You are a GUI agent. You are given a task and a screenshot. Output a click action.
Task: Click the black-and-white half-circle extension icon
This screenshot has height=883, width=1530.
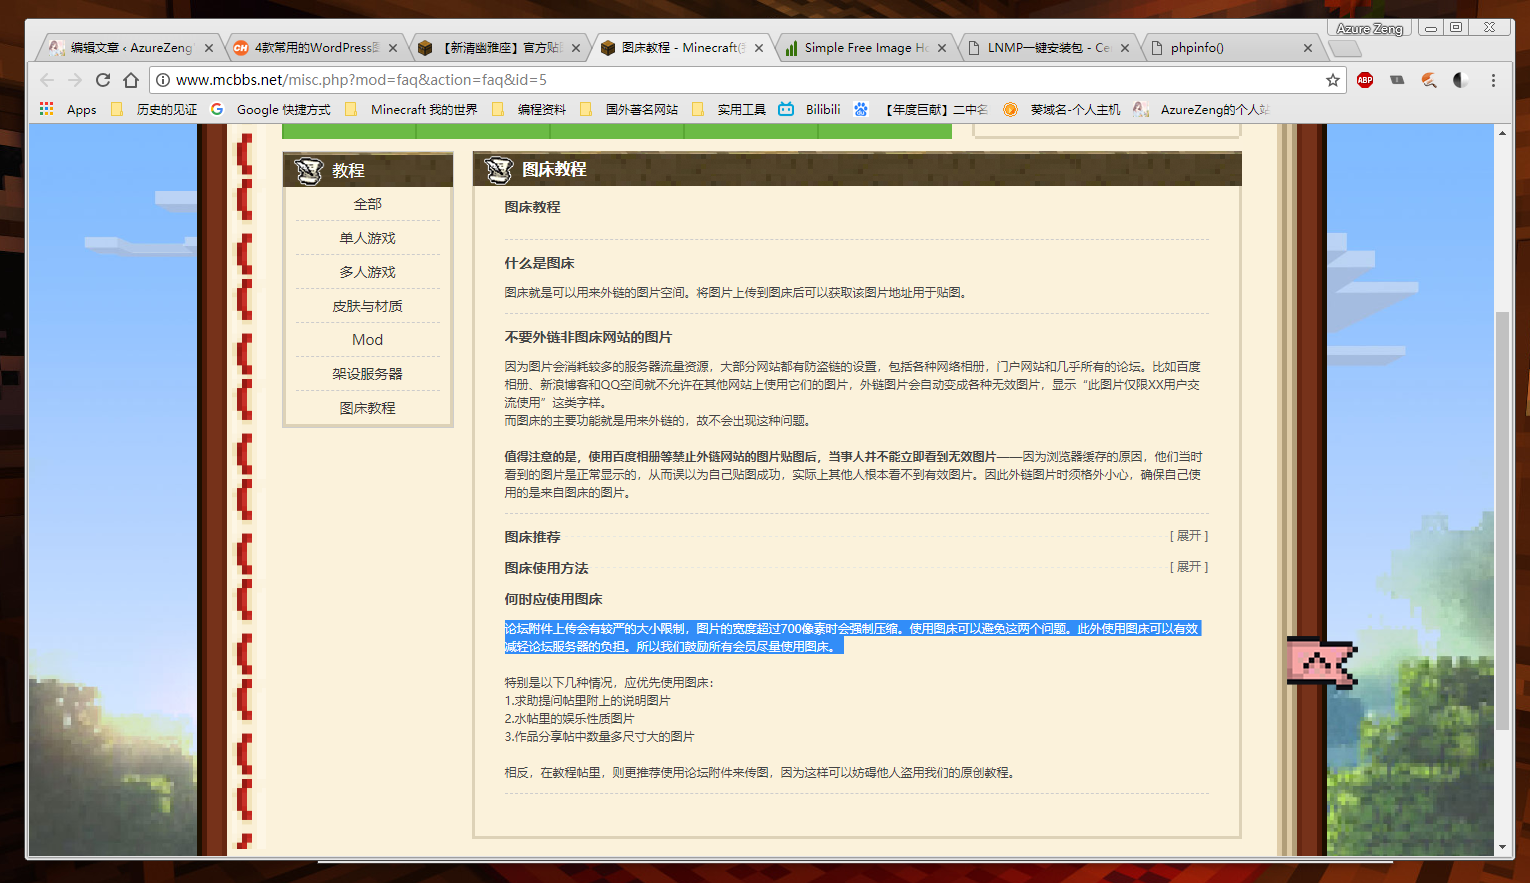(1461, 80)
